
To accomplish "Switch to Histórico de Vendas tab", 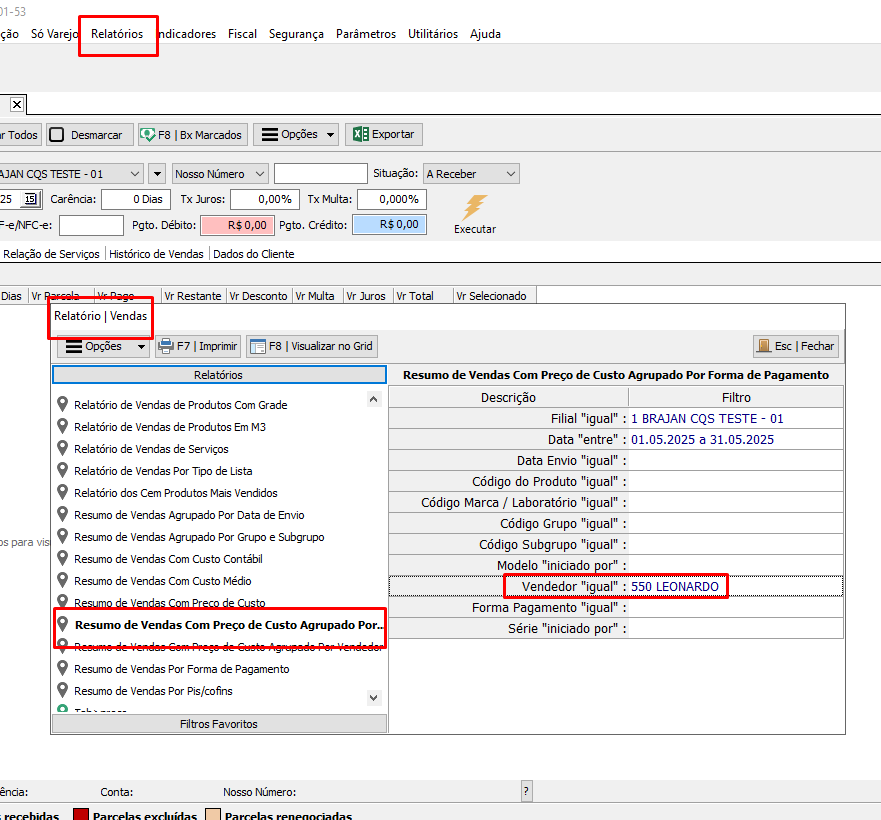I will [x=156, y=254].
